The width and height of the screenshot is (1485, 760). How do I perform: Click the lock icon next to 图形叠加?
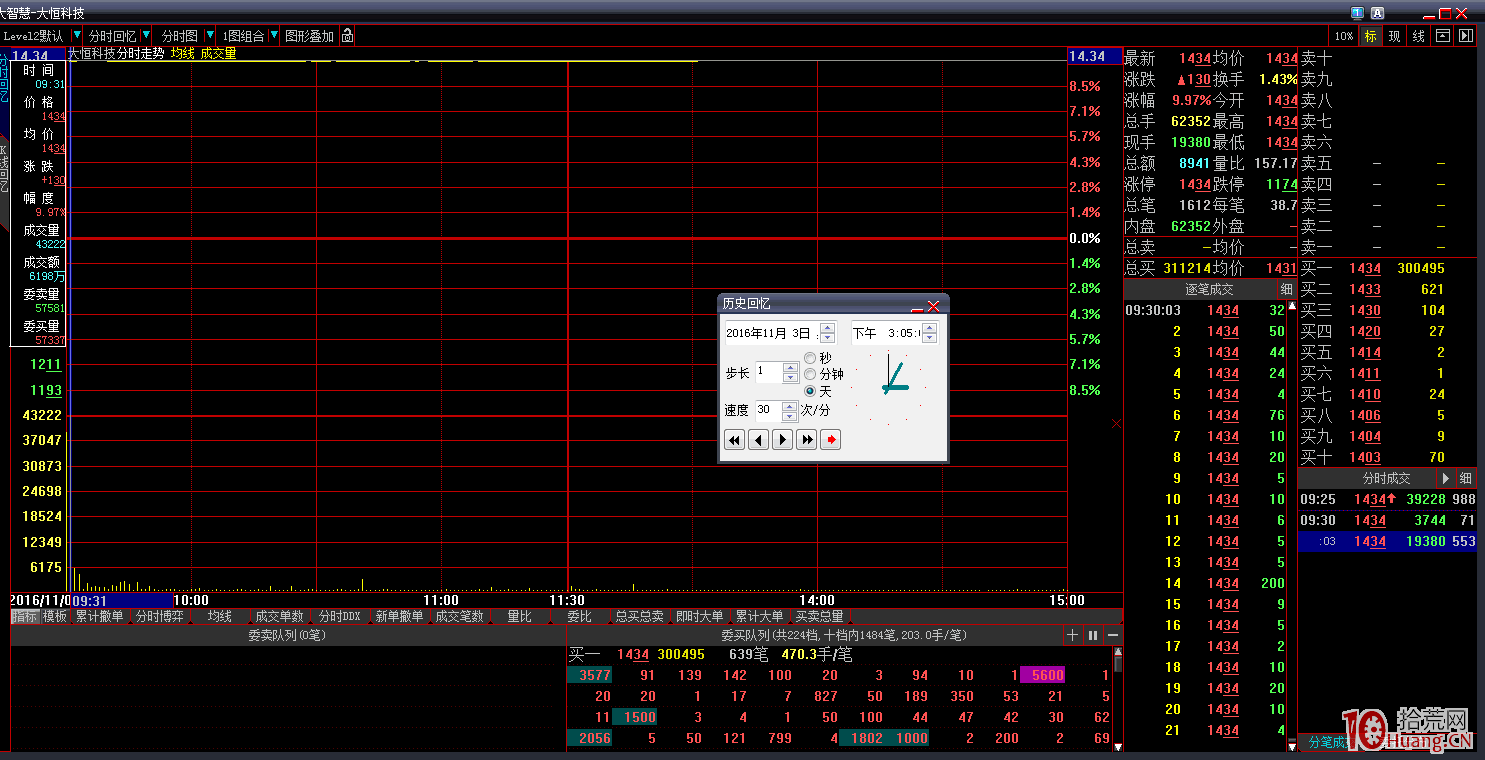pyautogui.click(x=347, y=36)
